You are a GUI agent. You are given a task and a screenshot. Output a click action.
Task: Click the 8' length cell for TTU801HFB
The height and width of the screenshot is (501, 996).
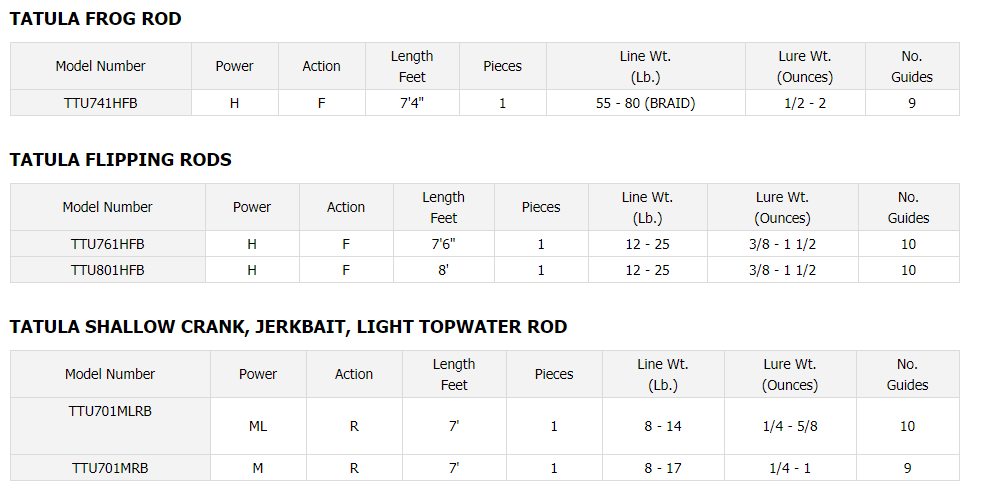[443, 269]
